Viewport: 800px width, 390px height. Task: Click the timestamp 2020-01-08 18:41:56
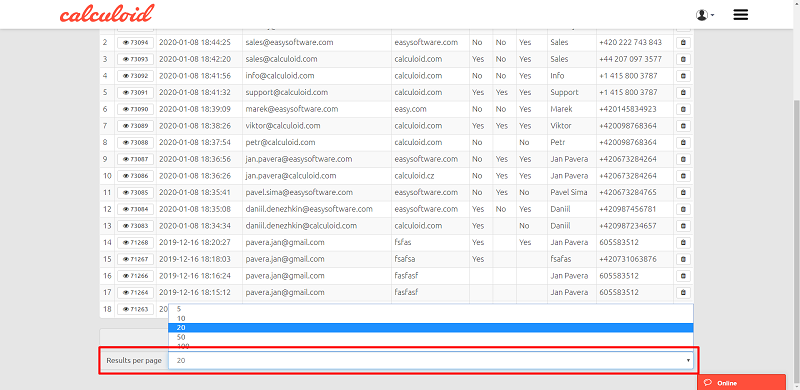[x=195, y=76]
